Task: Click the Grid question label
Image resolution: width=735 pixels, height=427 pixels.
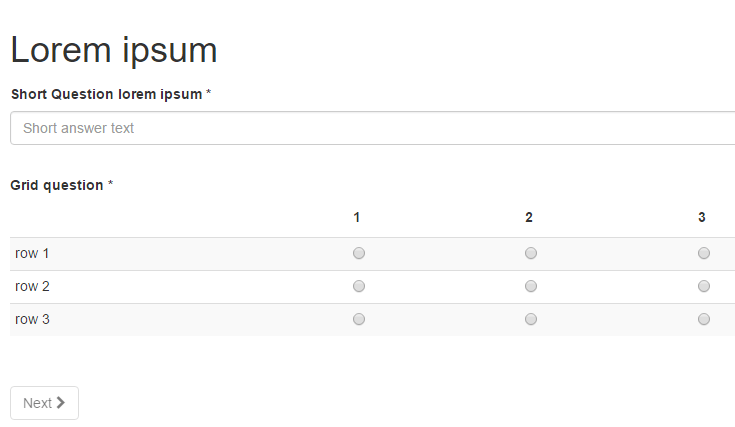Action: click(x=57, y=185)
